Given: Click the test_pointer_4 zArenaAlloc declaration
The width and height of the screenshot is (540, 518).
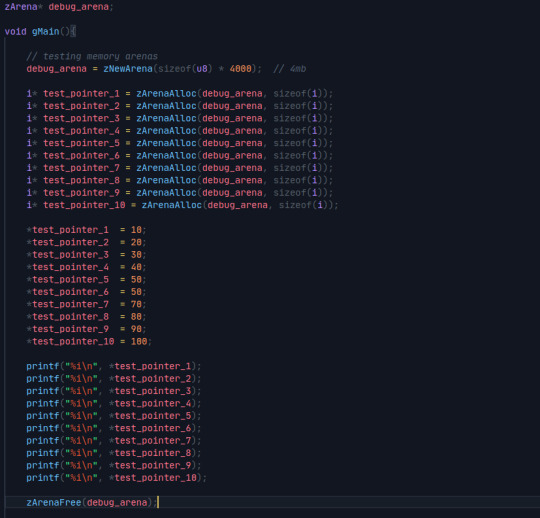Looking at the screenshot, I should click(x=180, y=131).
